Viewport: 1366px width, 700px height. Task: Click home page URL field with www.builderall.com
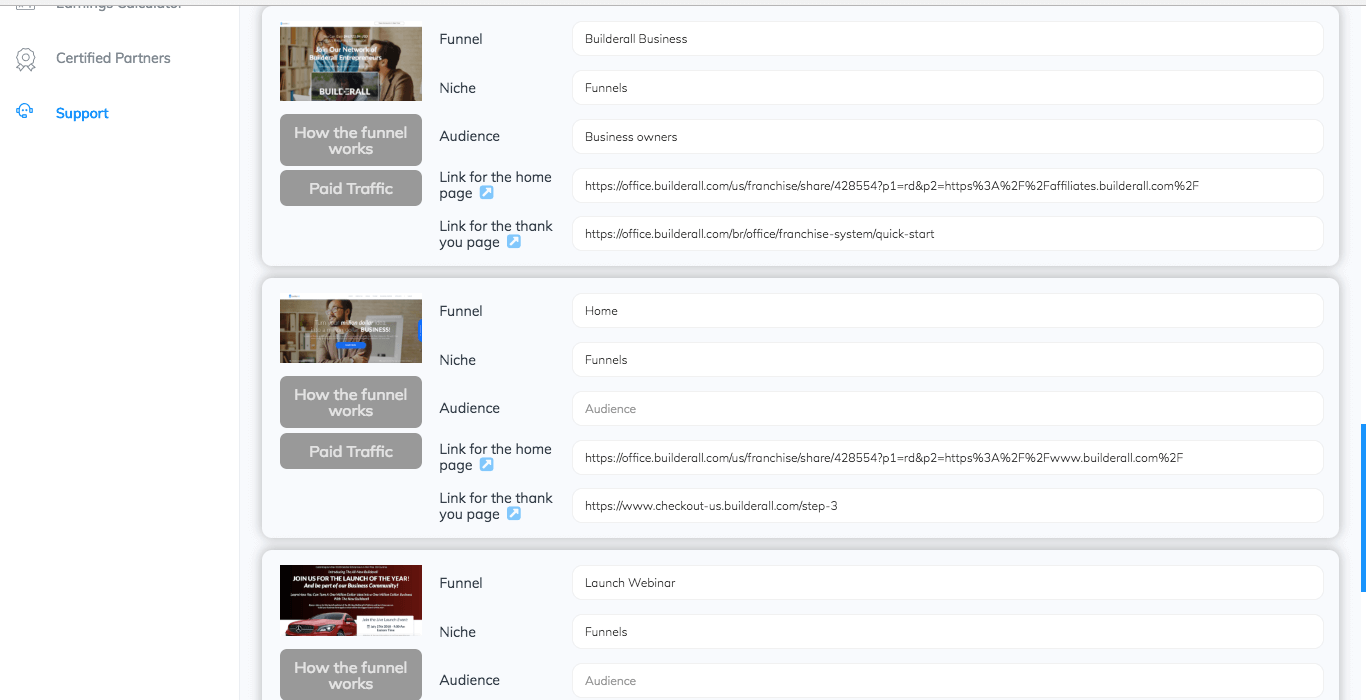pyautogui.click(x=948, y=458)
